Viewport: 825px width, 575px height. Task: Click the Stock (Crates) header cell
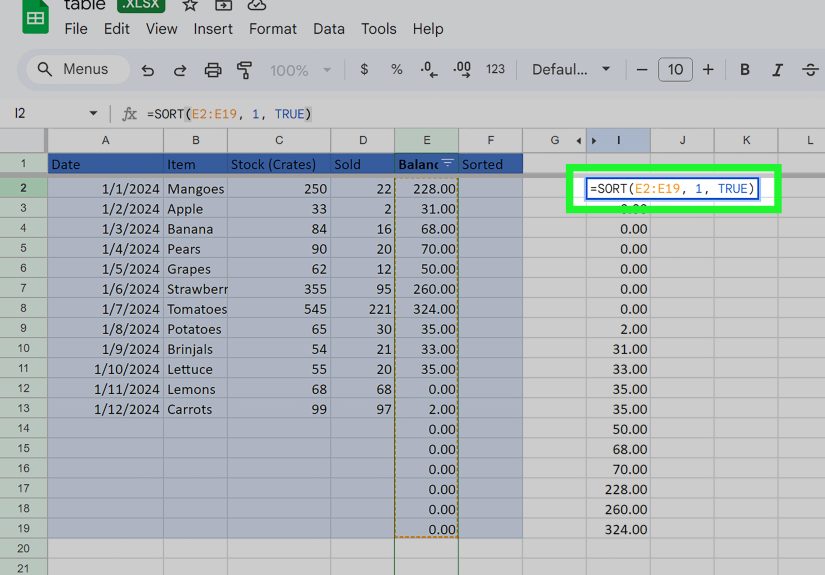tap(279, 164)
